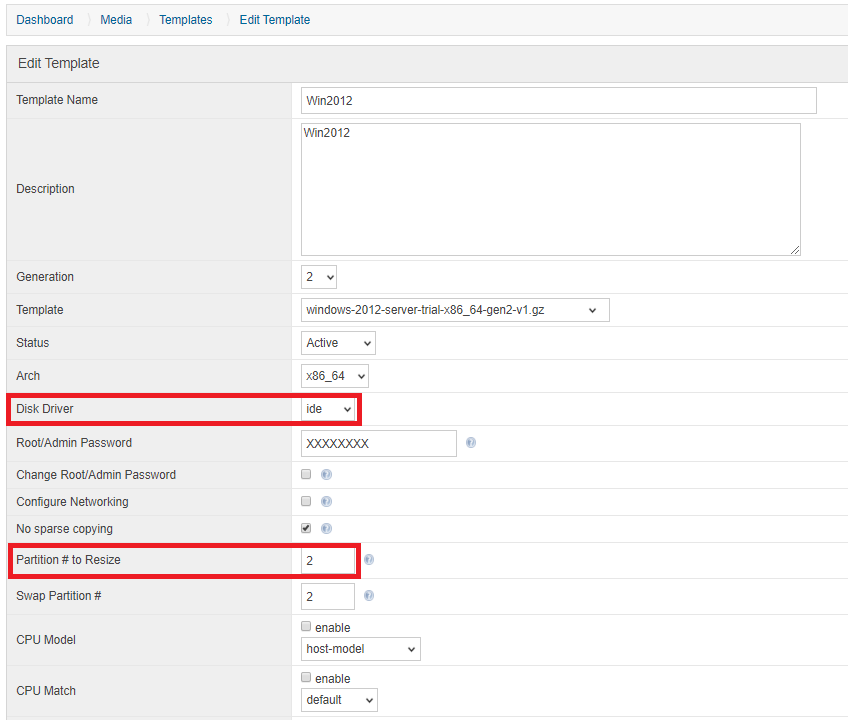Toggle the CPU Model enable checkbox
The height and width of the screenshot is (720, 848).
[x=306, y=627]
